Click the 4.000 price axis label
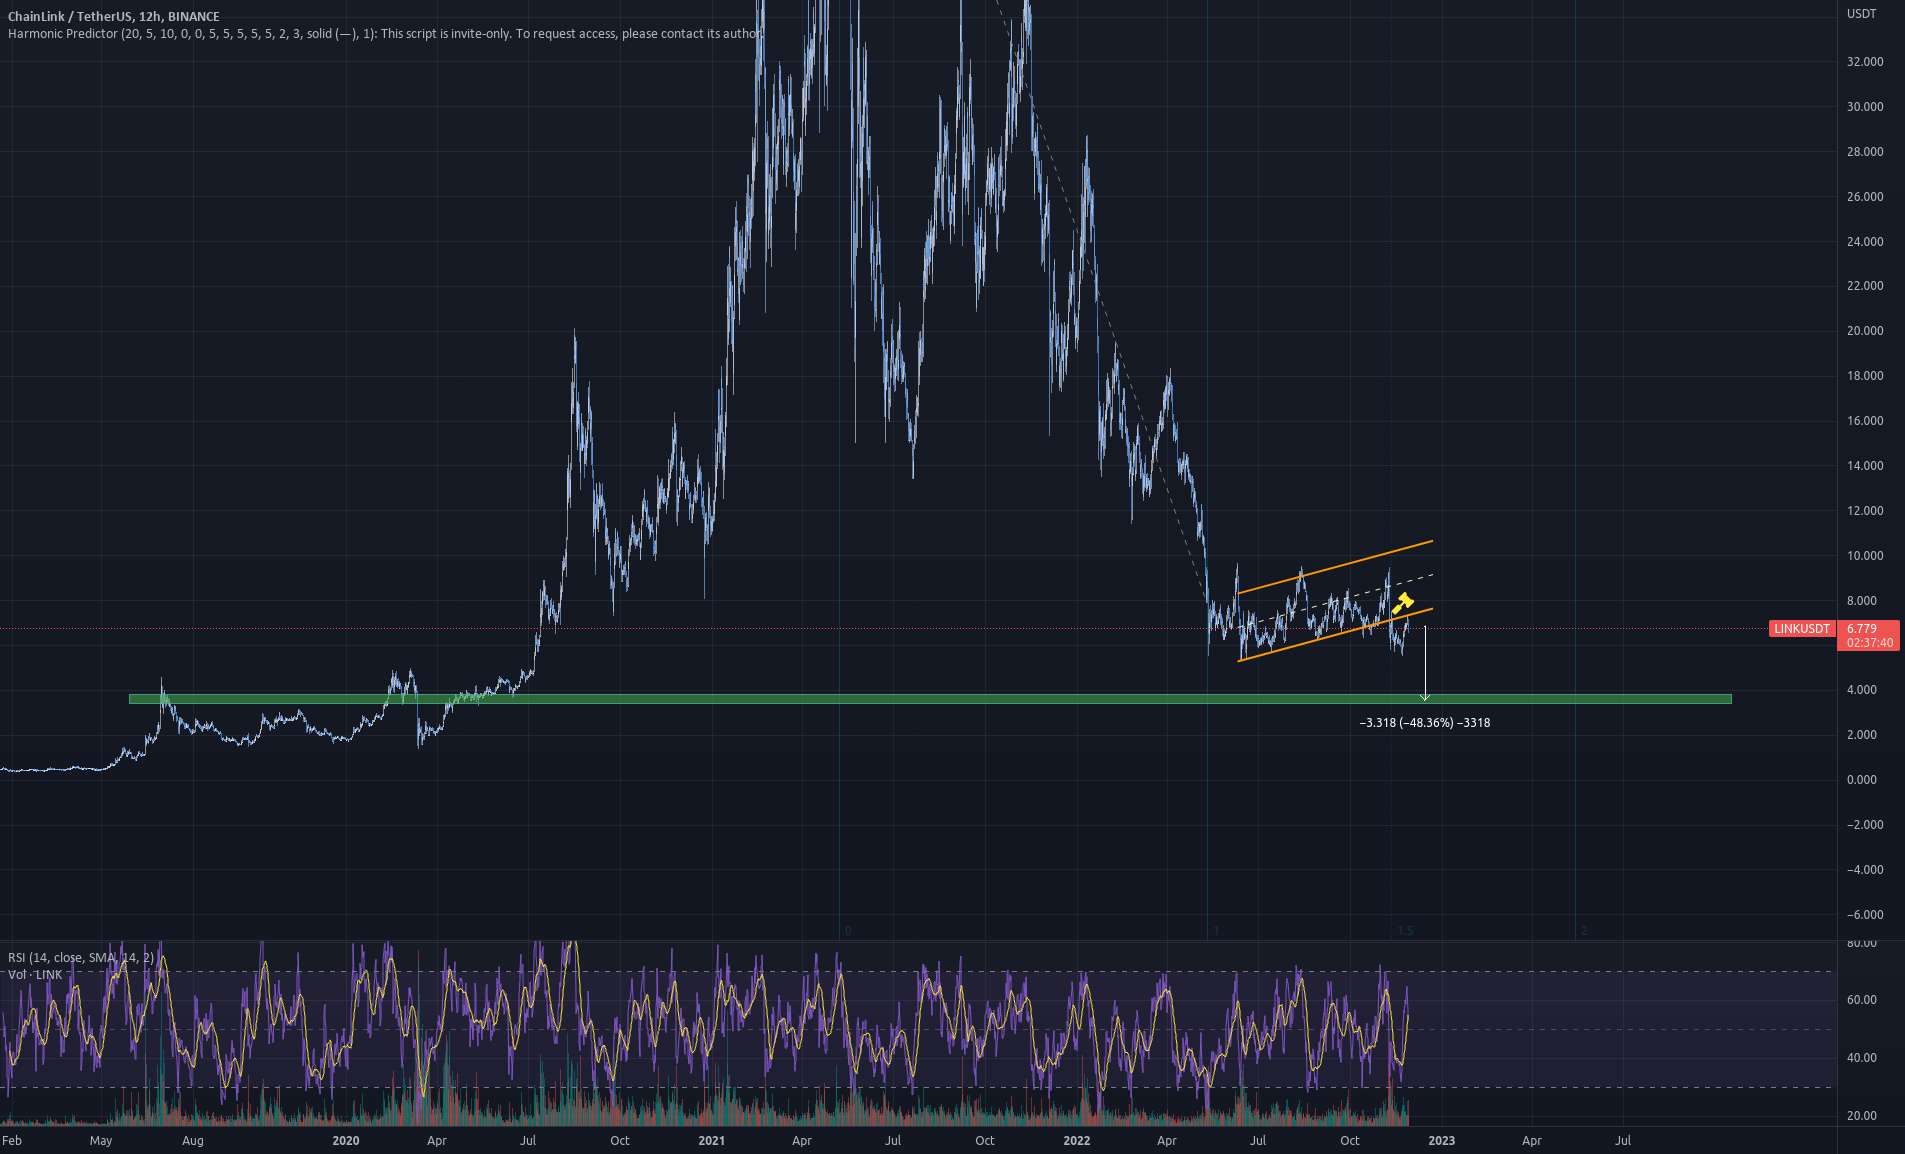 click(1862, 690)
